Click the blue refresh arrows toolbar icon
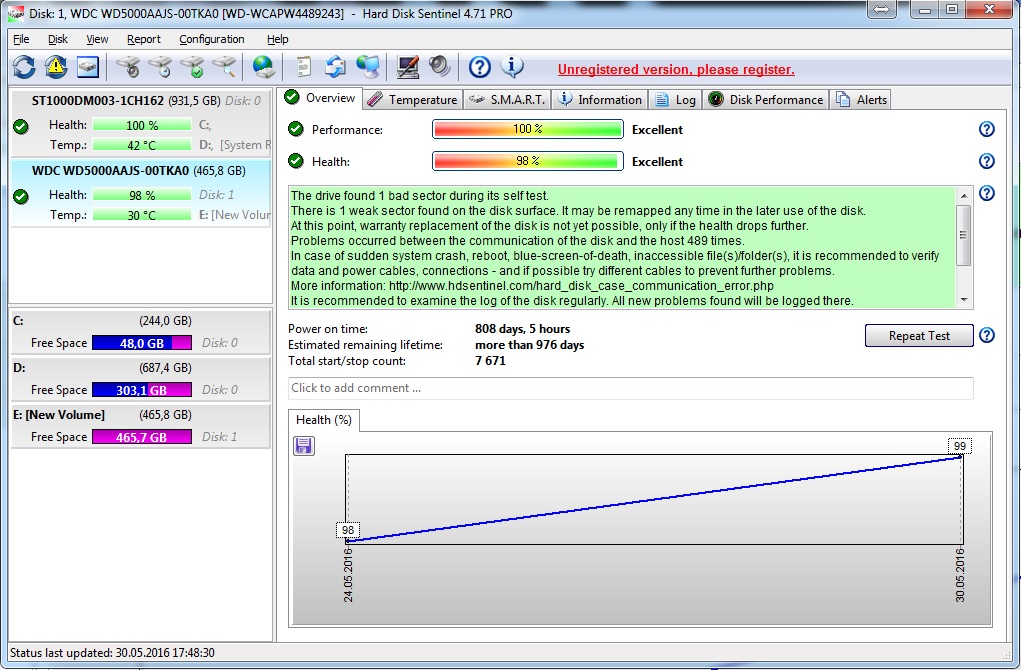The image size is (1021, 671). 24,67
